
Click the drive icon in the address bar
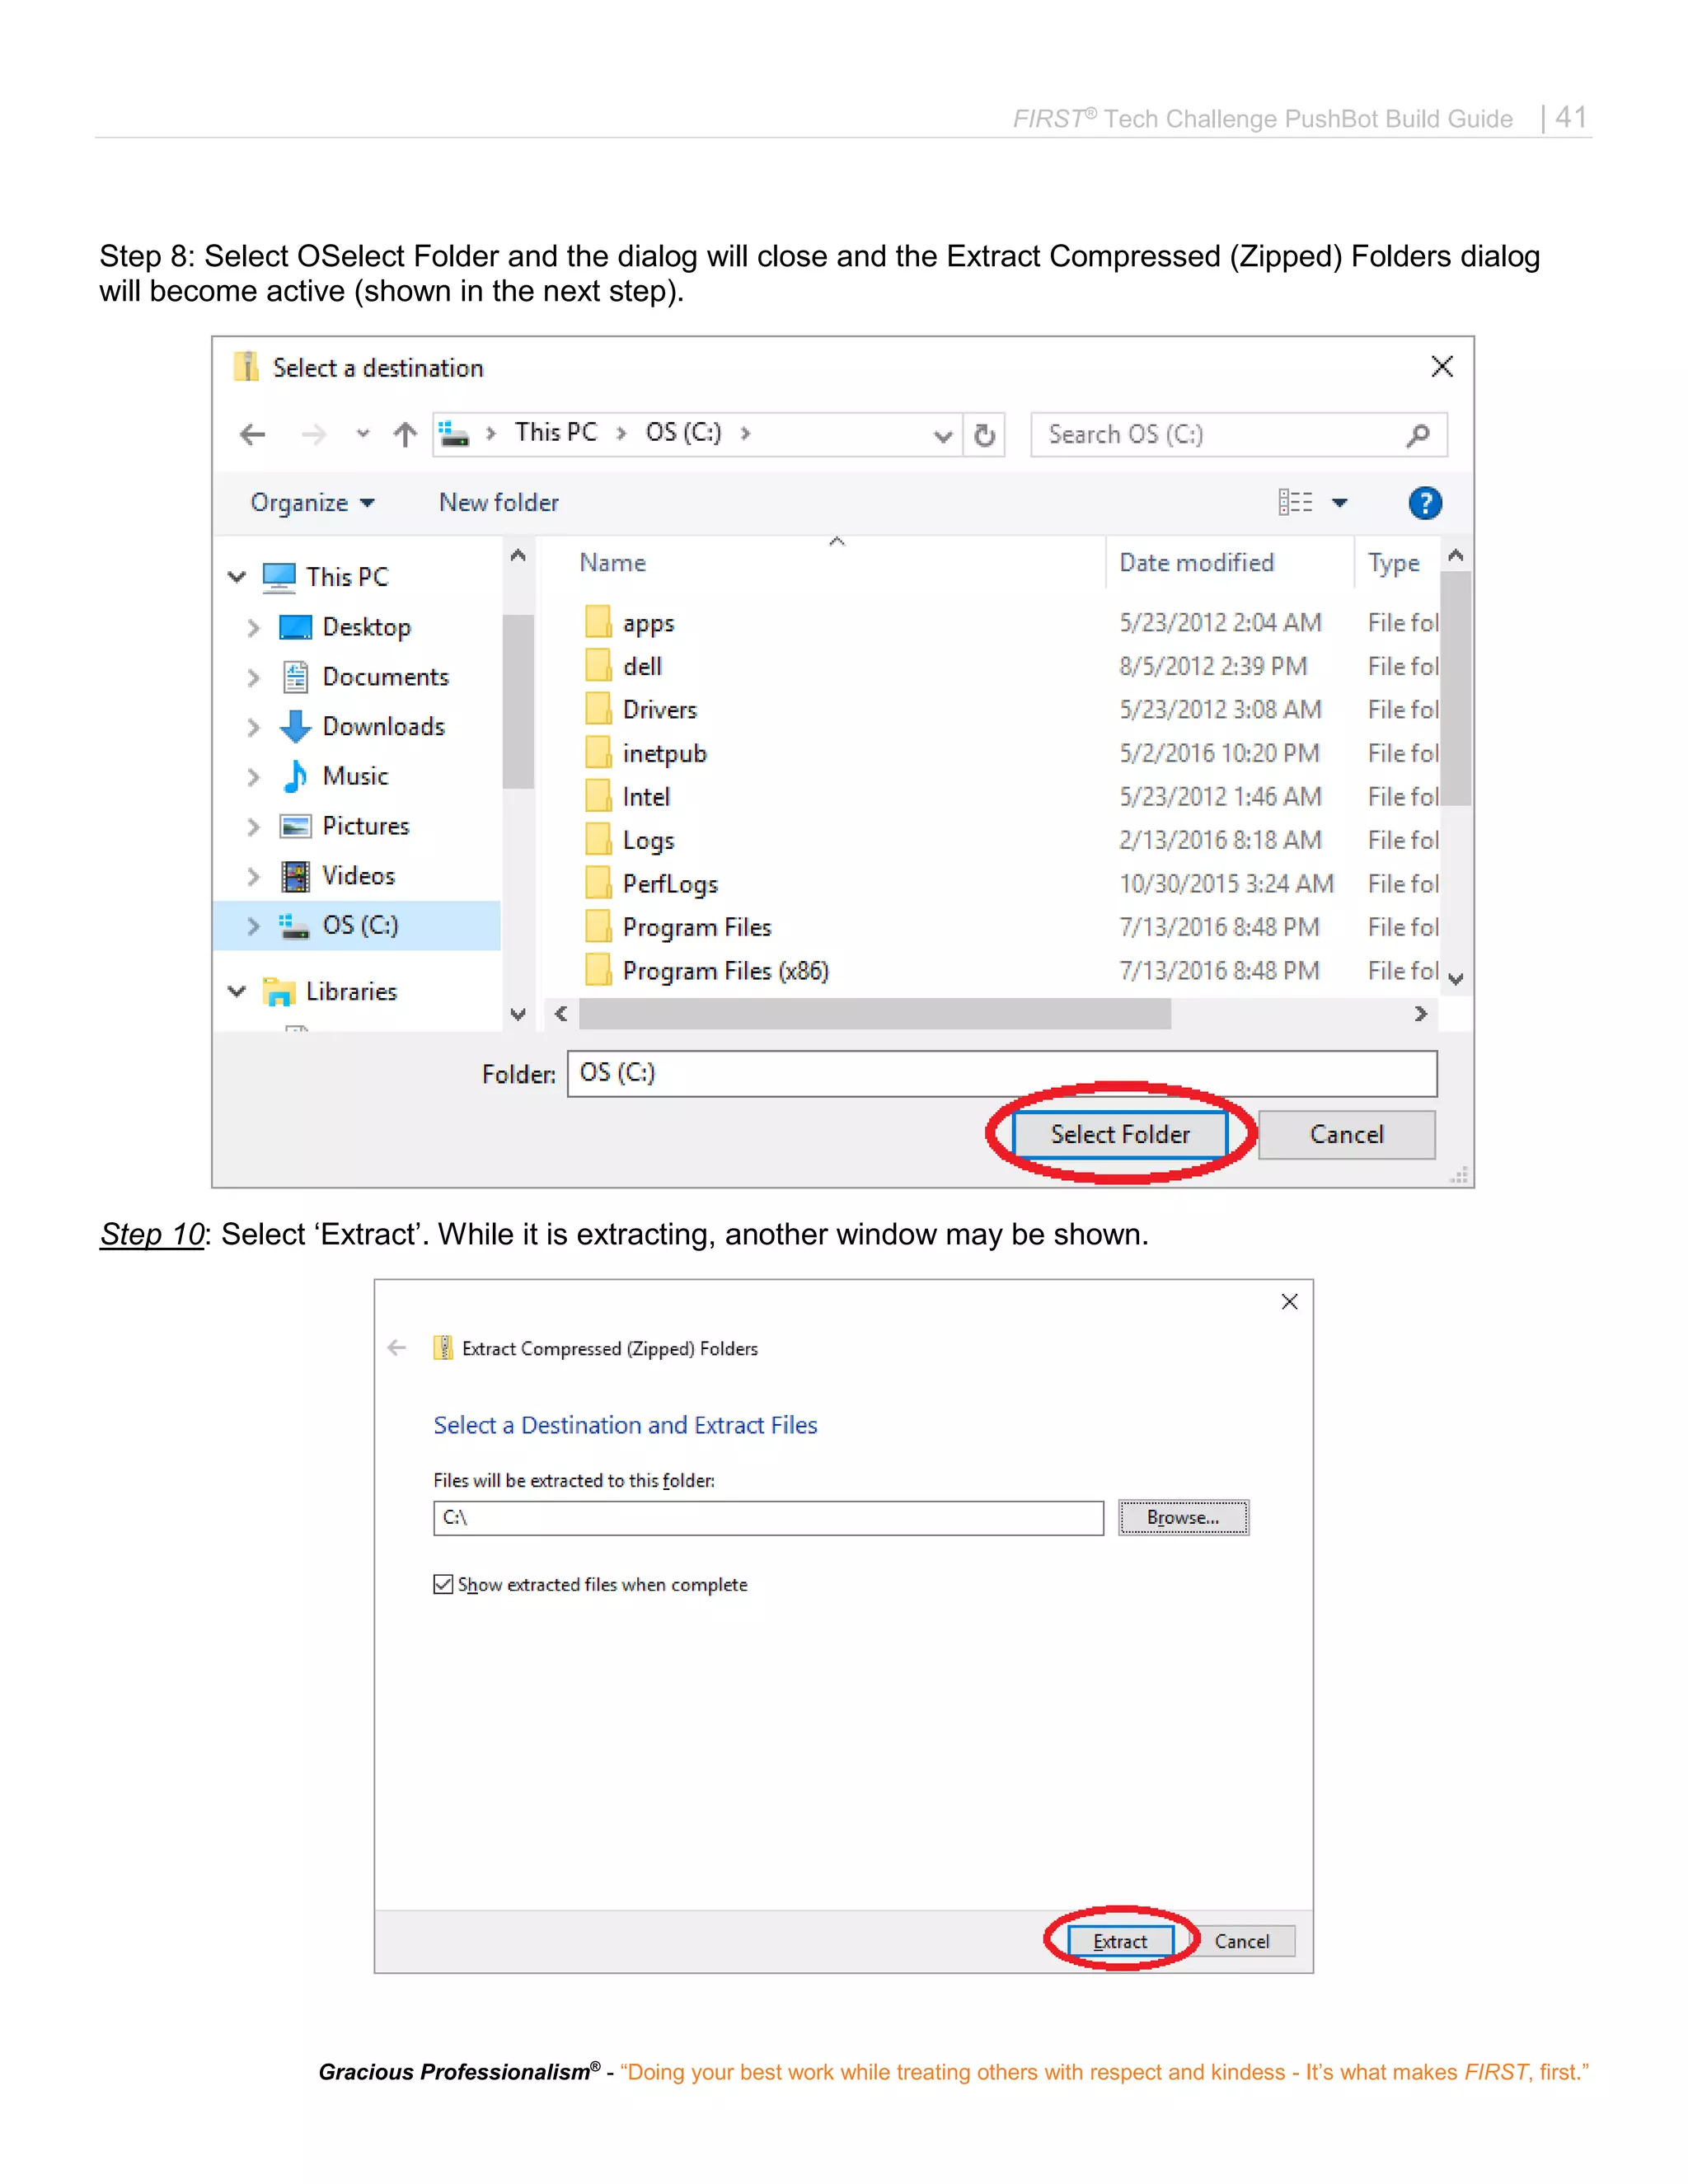[x=455, y=434]
